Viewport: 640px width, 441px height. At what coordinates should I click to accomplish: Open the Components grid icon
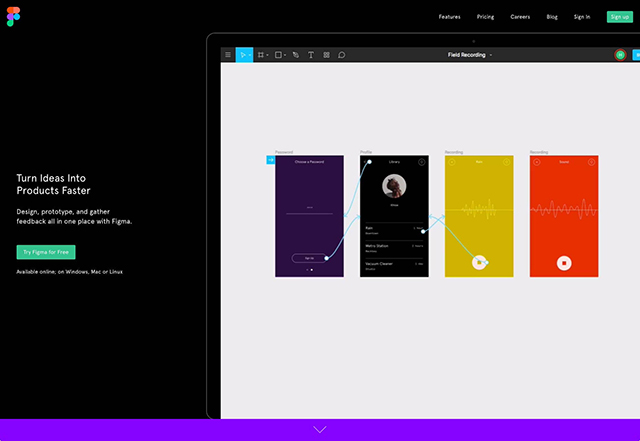pyautogui.click(x=327, y=55)
